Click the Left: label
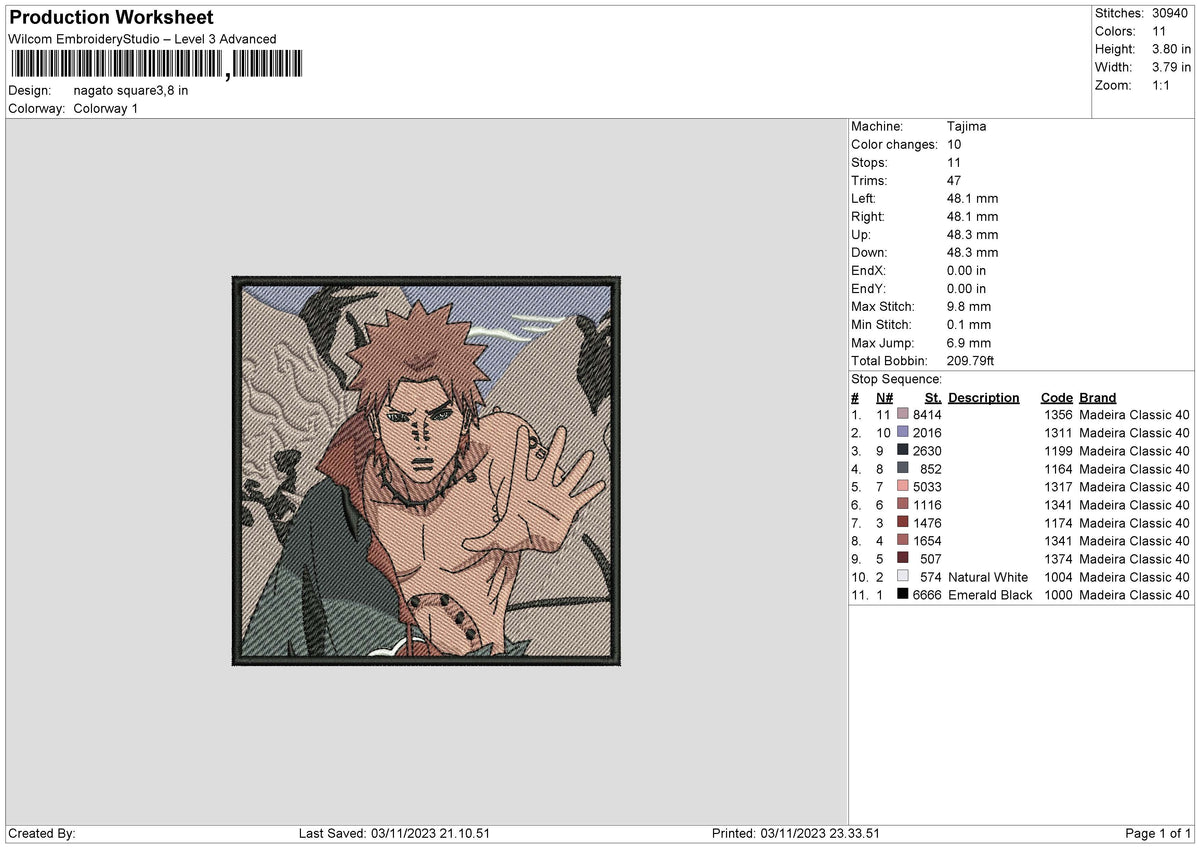The height and width of the screenshot is (848, 1200). [x=864, y=199]
